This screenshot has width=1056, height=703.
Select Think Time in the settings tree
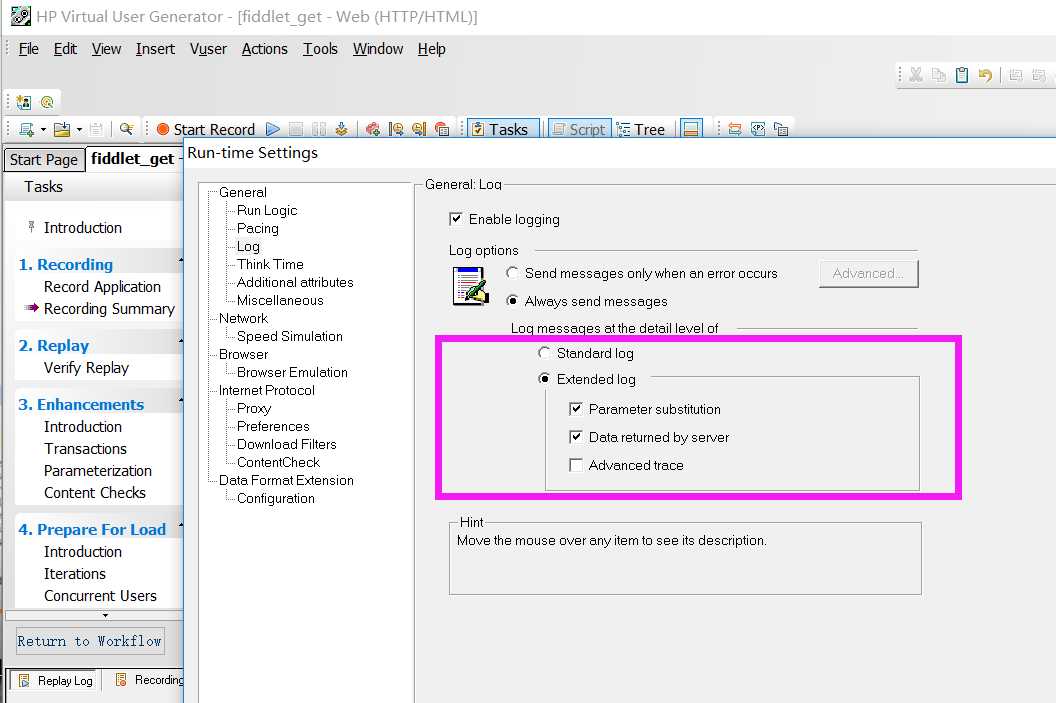270,264
